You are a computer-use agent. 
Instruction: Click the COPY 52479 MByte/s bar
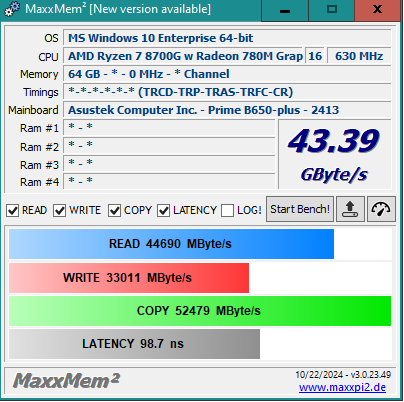pos(200,311)
